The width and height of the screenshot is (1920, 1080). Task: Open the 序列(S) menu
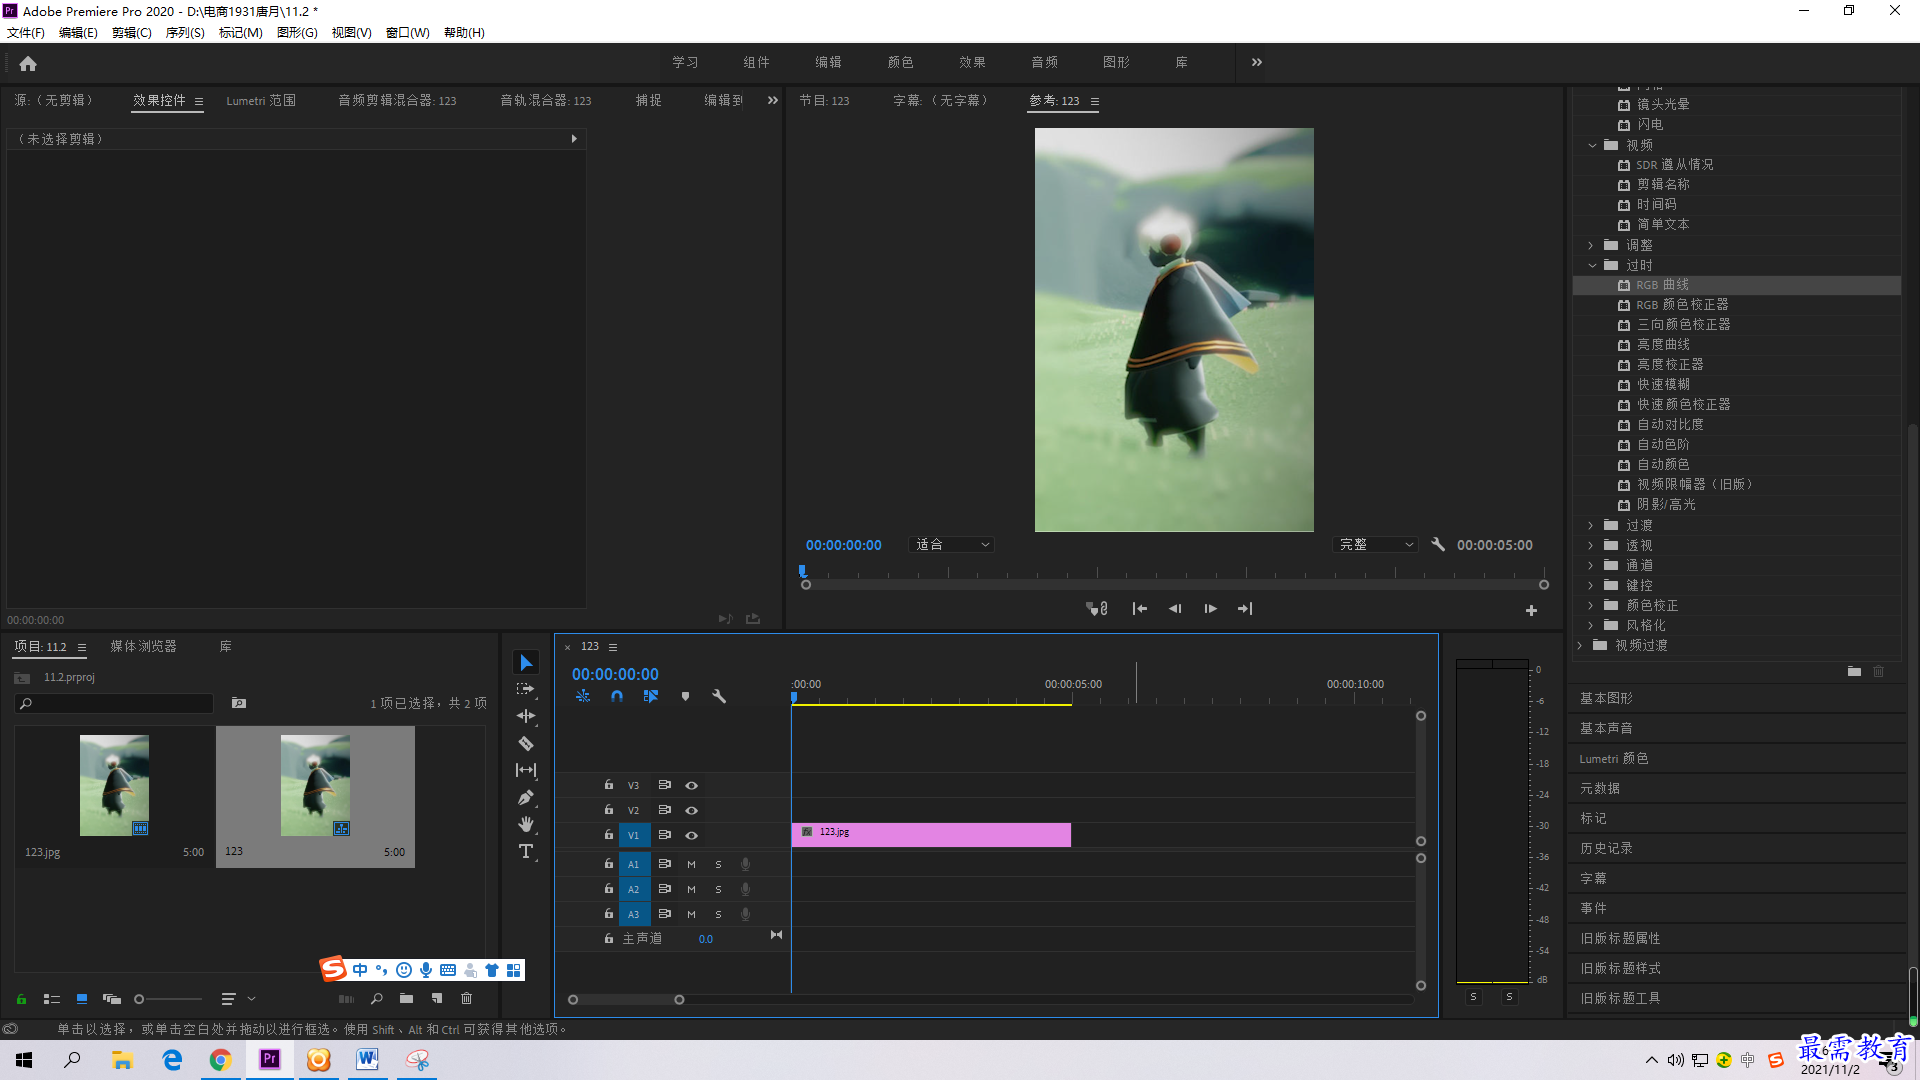[185, 33]
